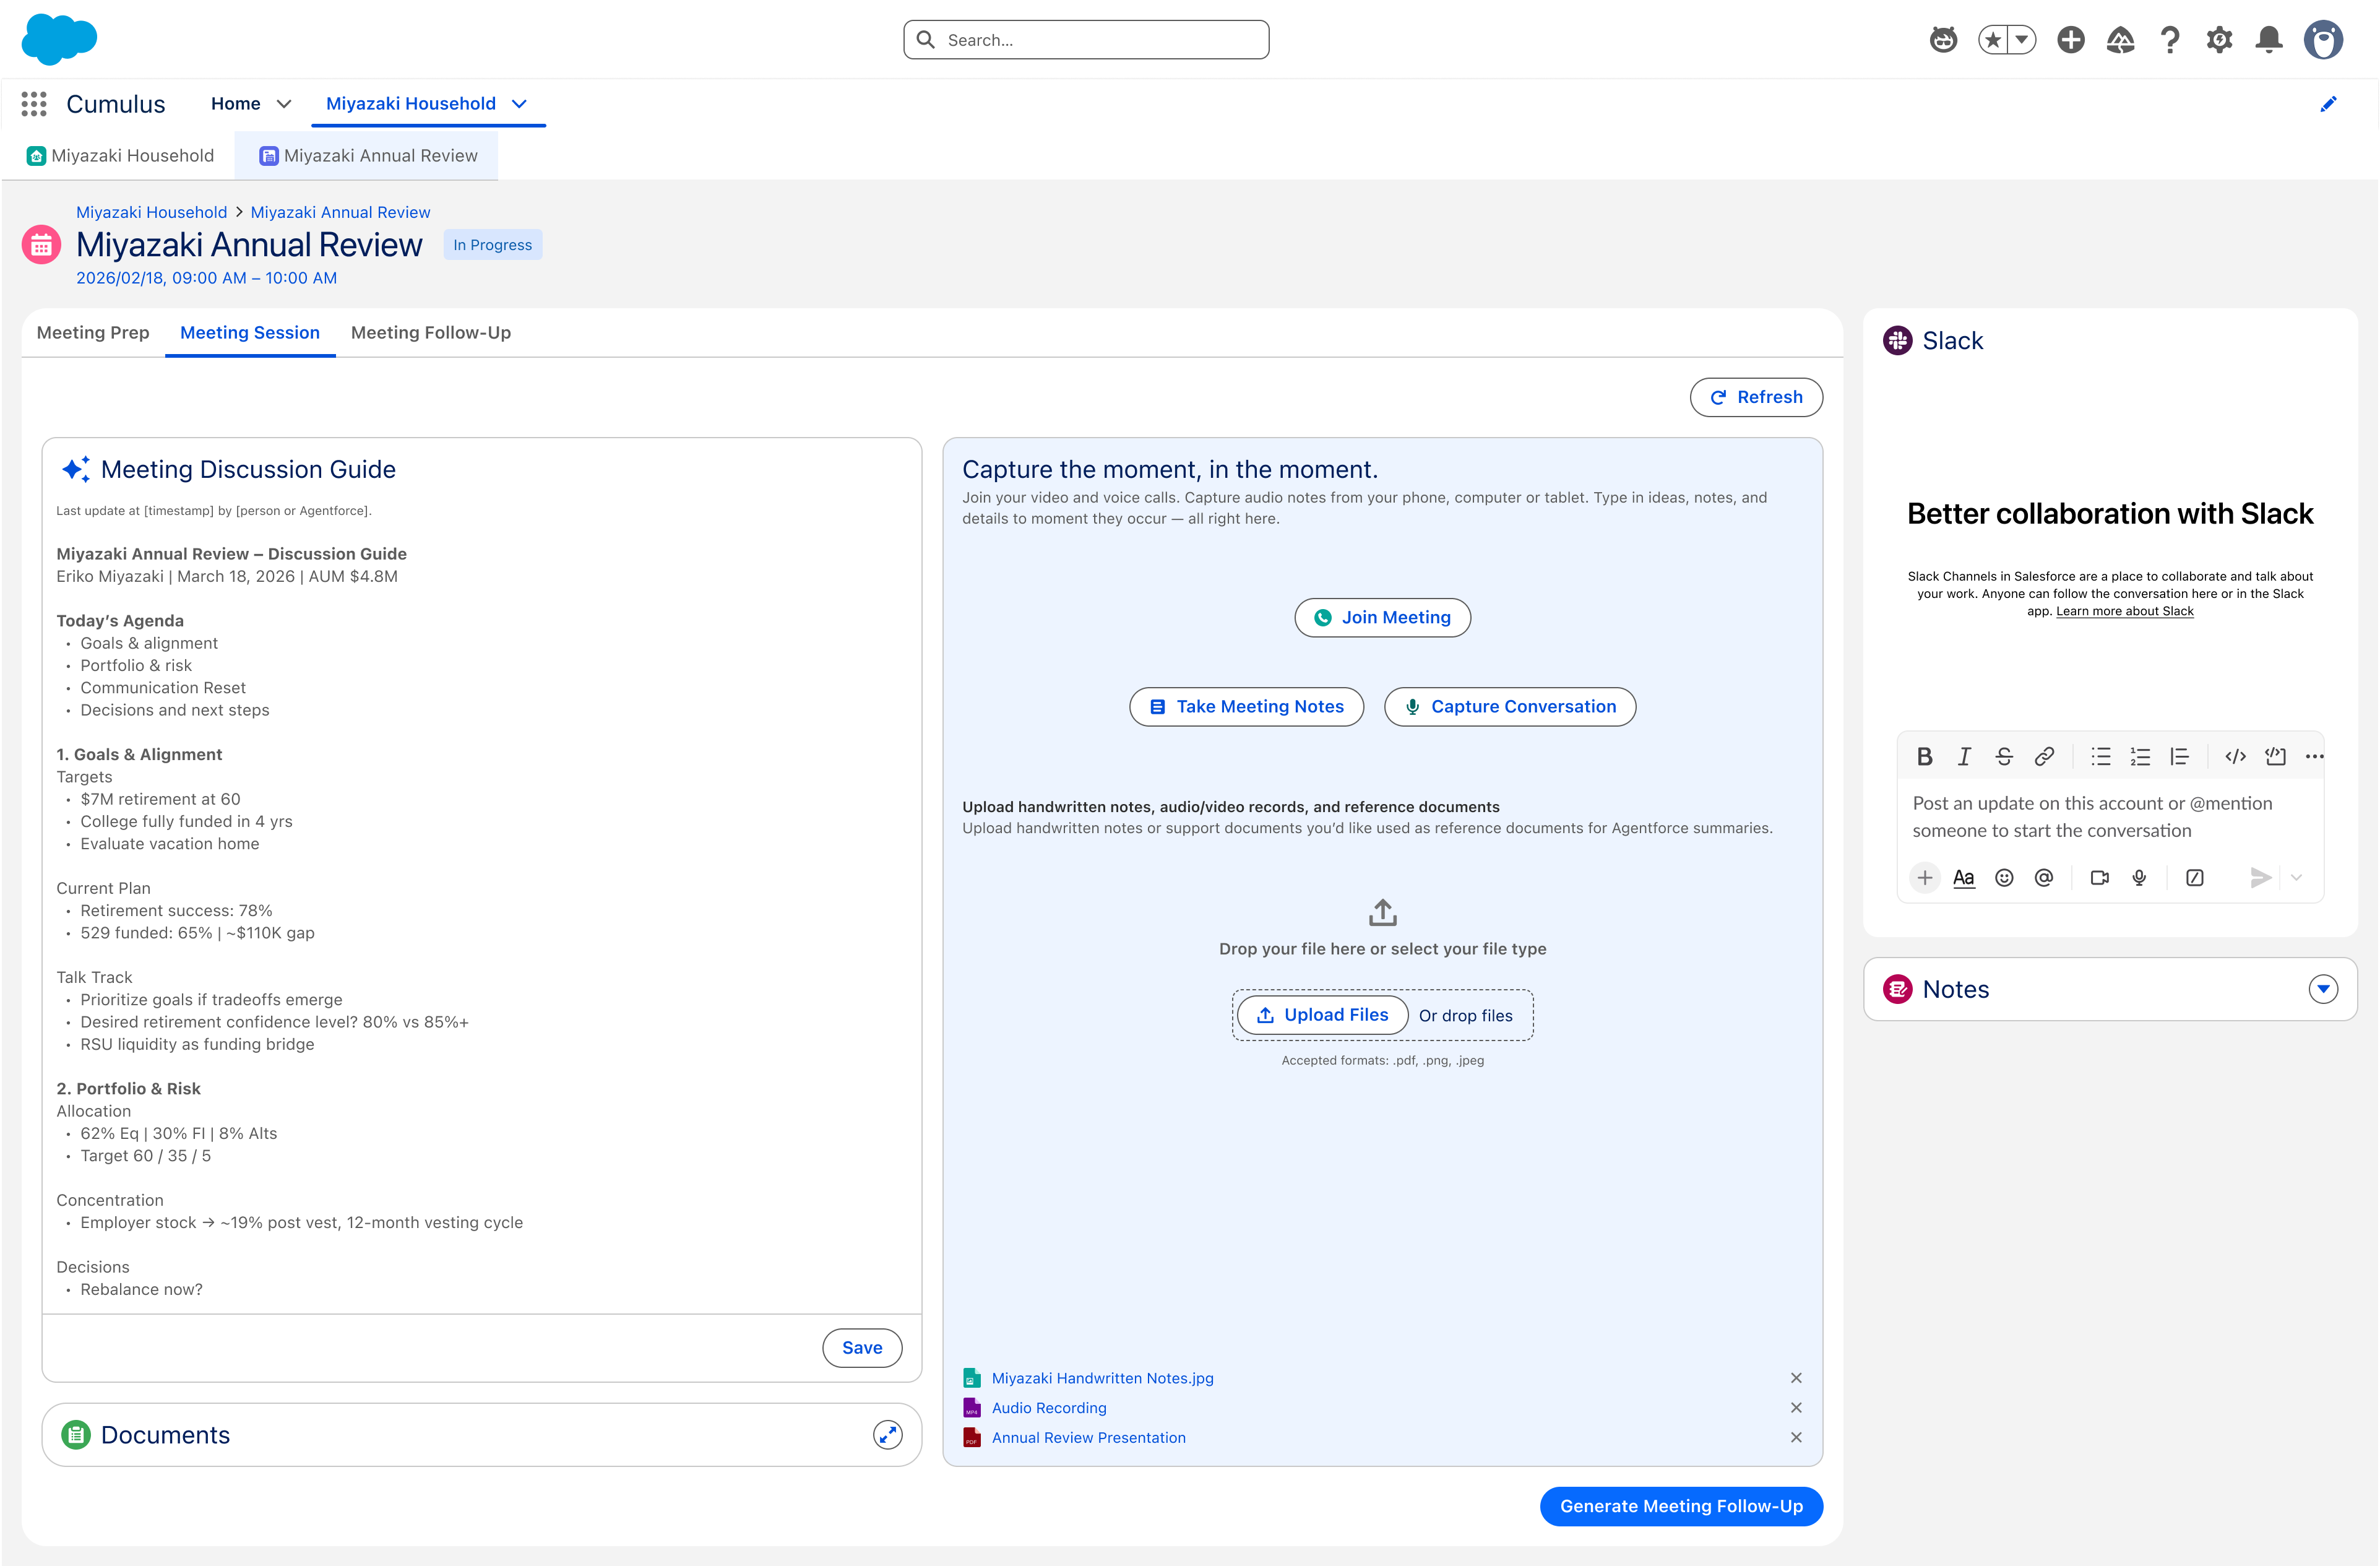2380x1566 pixels.
Task: Switch to the Miyazaki Household subtab
Action: coord(120,156)
